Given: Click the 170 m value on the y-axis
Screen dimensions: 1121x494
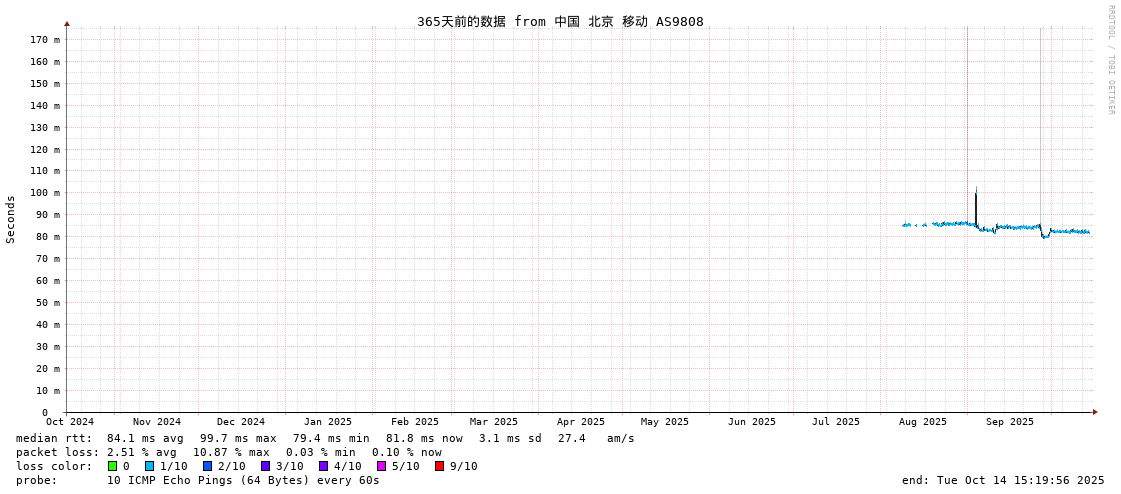Looking at the screenshot, I should coord(44,40).
